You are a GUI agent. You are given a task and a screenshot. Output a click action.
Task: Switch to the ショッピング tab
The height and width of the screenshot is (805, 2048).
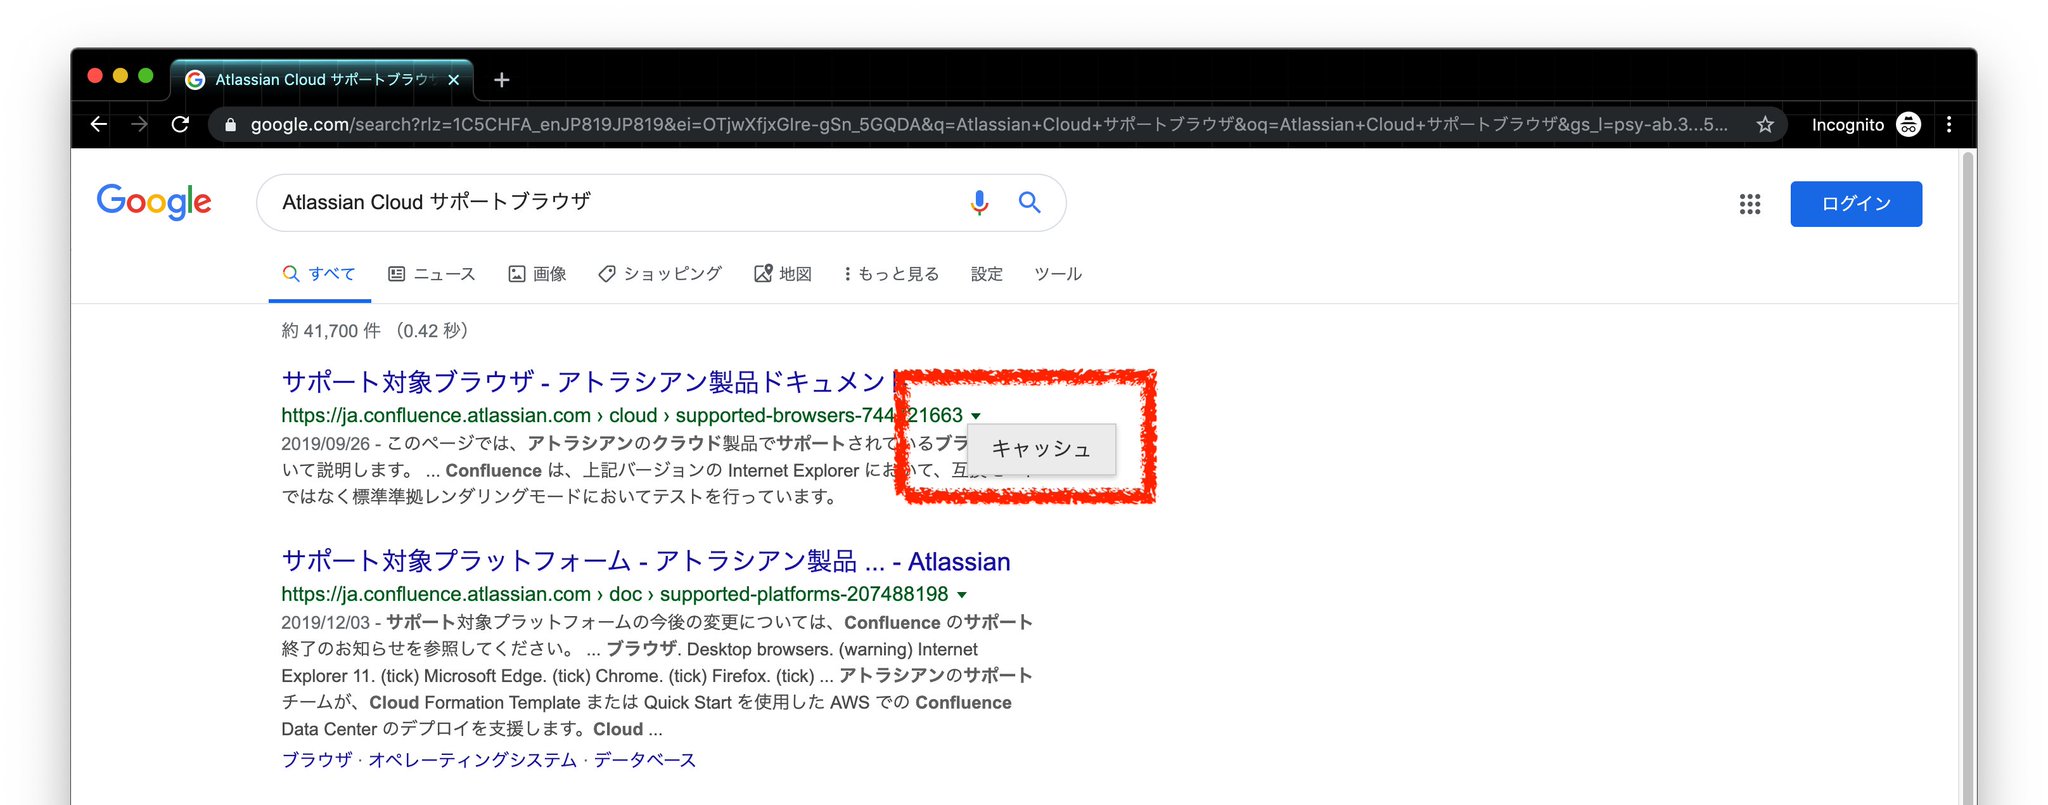pyautogui.click(x=660, y=274)
